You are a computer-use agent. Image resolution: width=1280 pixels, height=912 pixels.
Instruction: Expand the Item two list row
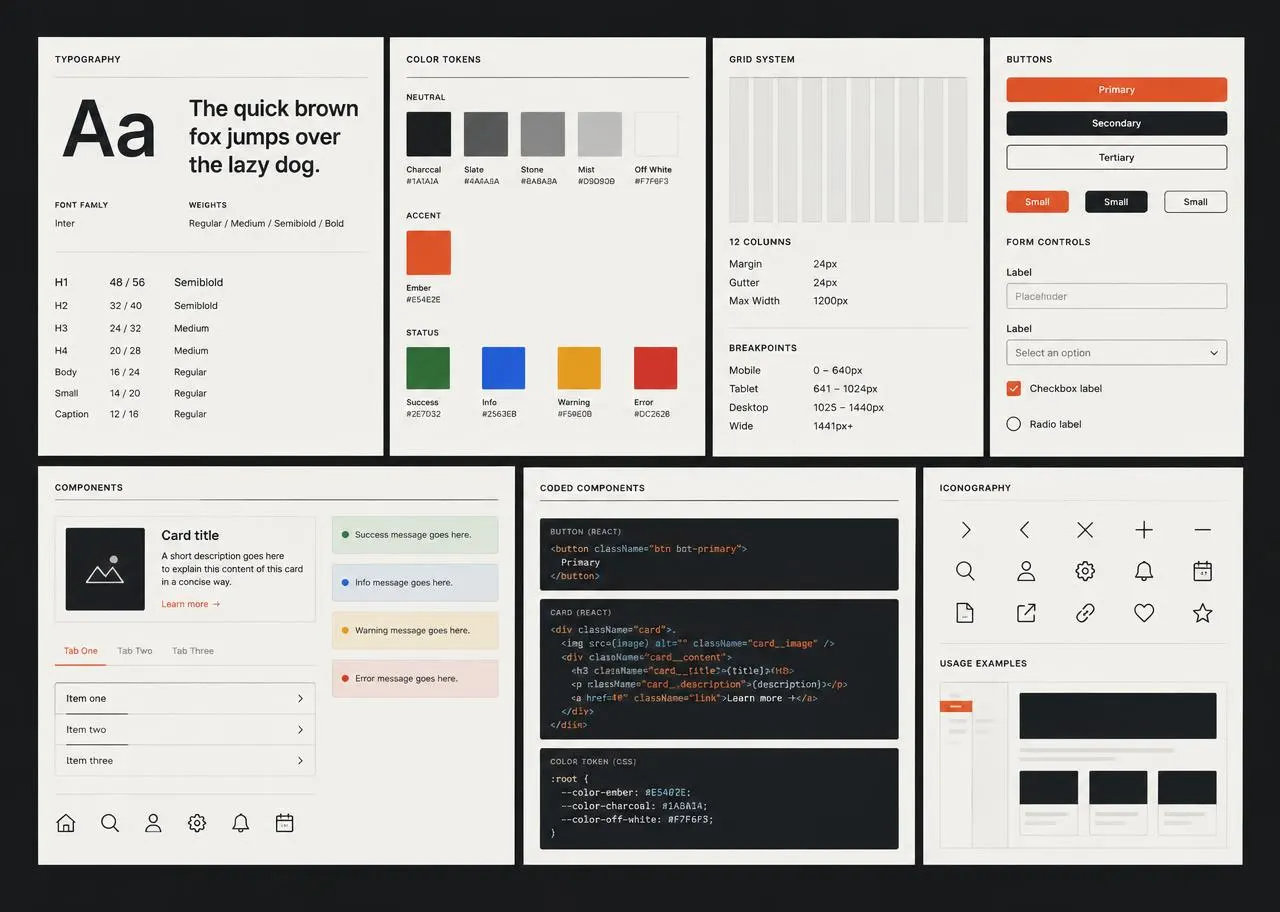click(185, 730)
